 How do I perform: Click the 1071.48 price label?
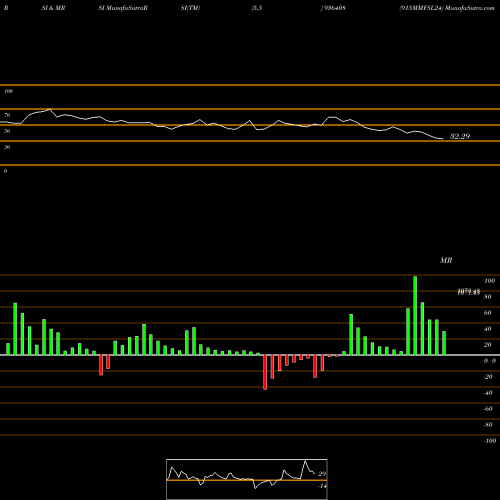[468, 292]
